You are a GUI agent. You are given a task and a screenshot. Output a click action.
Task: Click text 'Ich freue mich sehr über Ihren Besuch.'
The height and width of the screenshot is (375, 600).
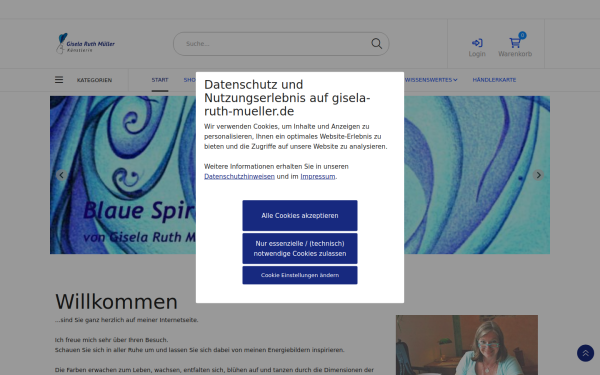coord(111,340)
